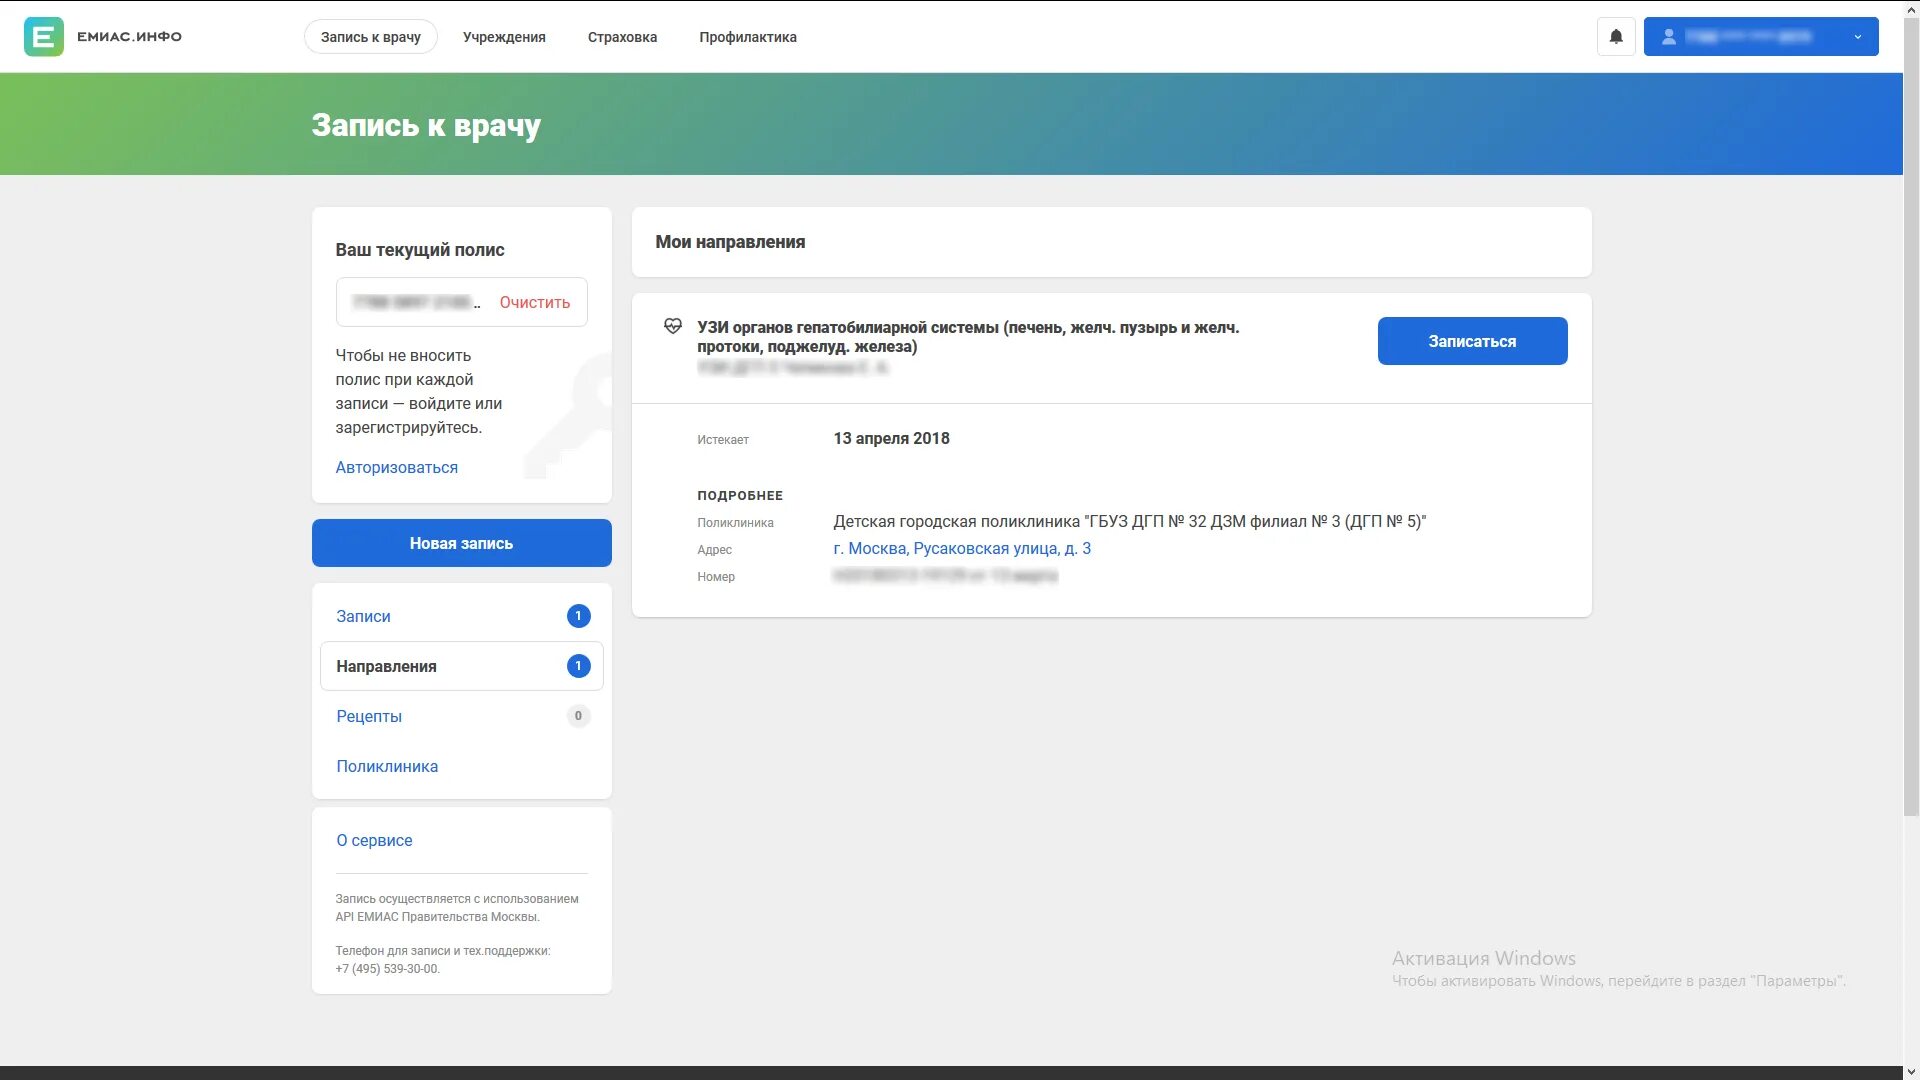The width and height of the screenshot is (1920, 1080).
Task: Open address г. Москва, Русаковская улица link
Action: (x=962, y=548)
